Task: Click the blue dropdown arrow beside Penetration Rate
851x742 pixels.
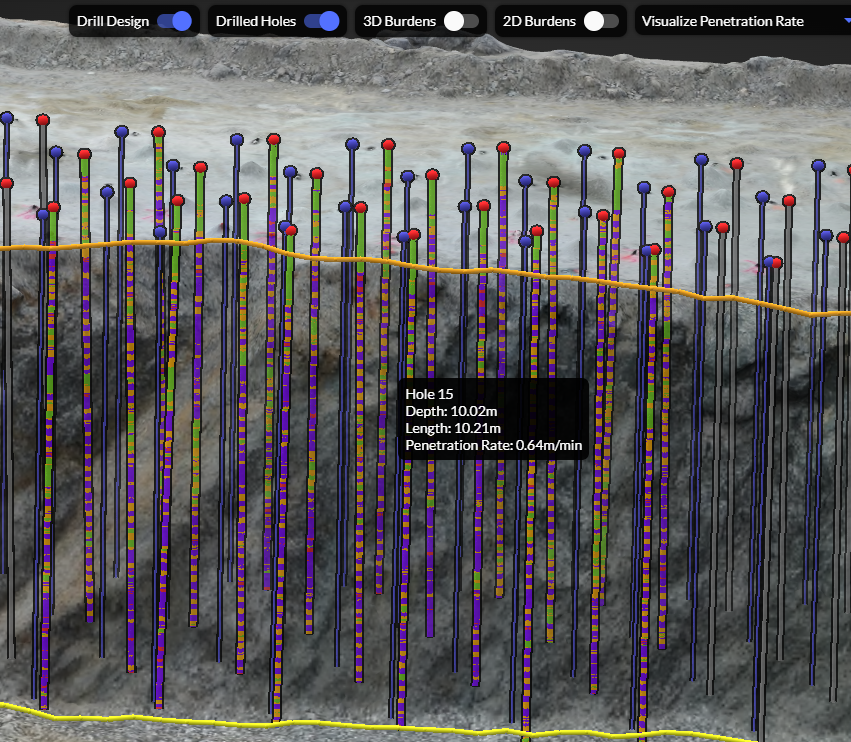Action: click(846, 21)
